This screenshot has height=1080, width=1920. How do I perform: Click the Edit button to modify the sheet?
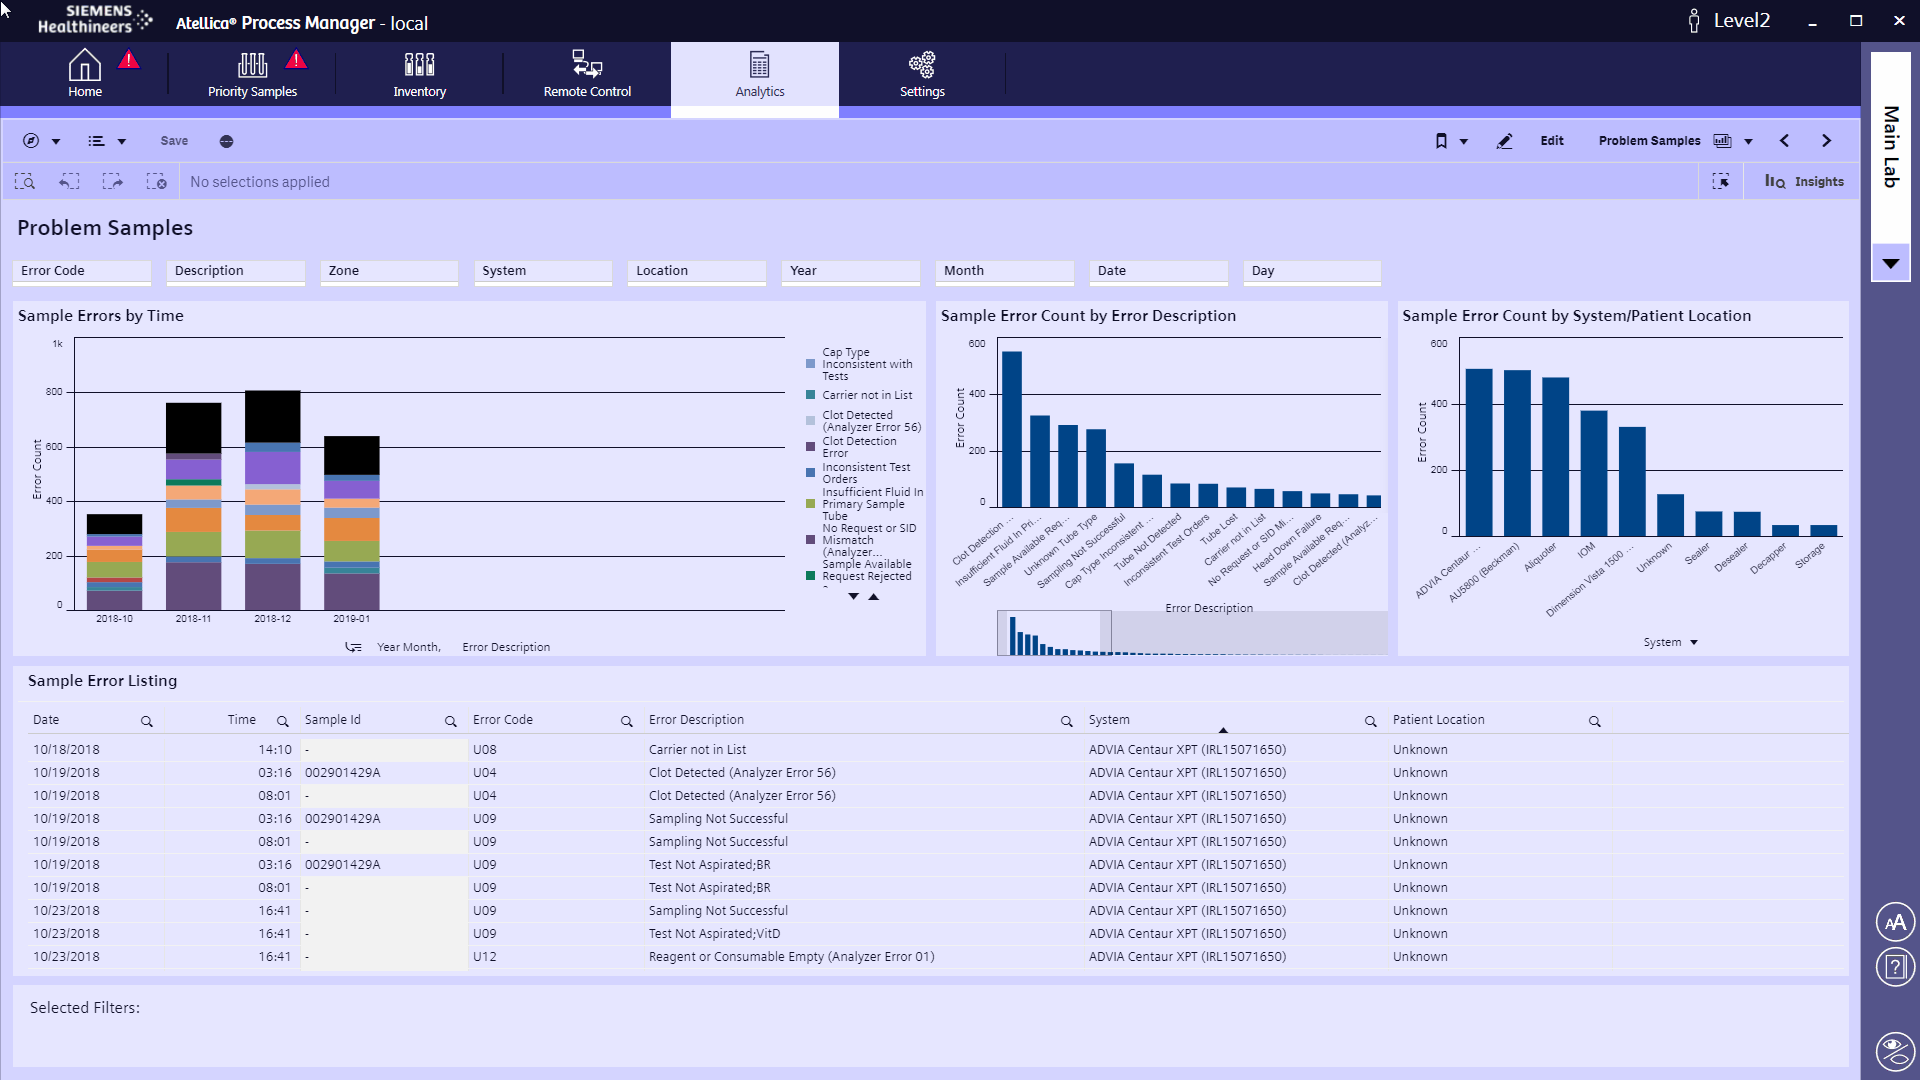coord(1551,141)
